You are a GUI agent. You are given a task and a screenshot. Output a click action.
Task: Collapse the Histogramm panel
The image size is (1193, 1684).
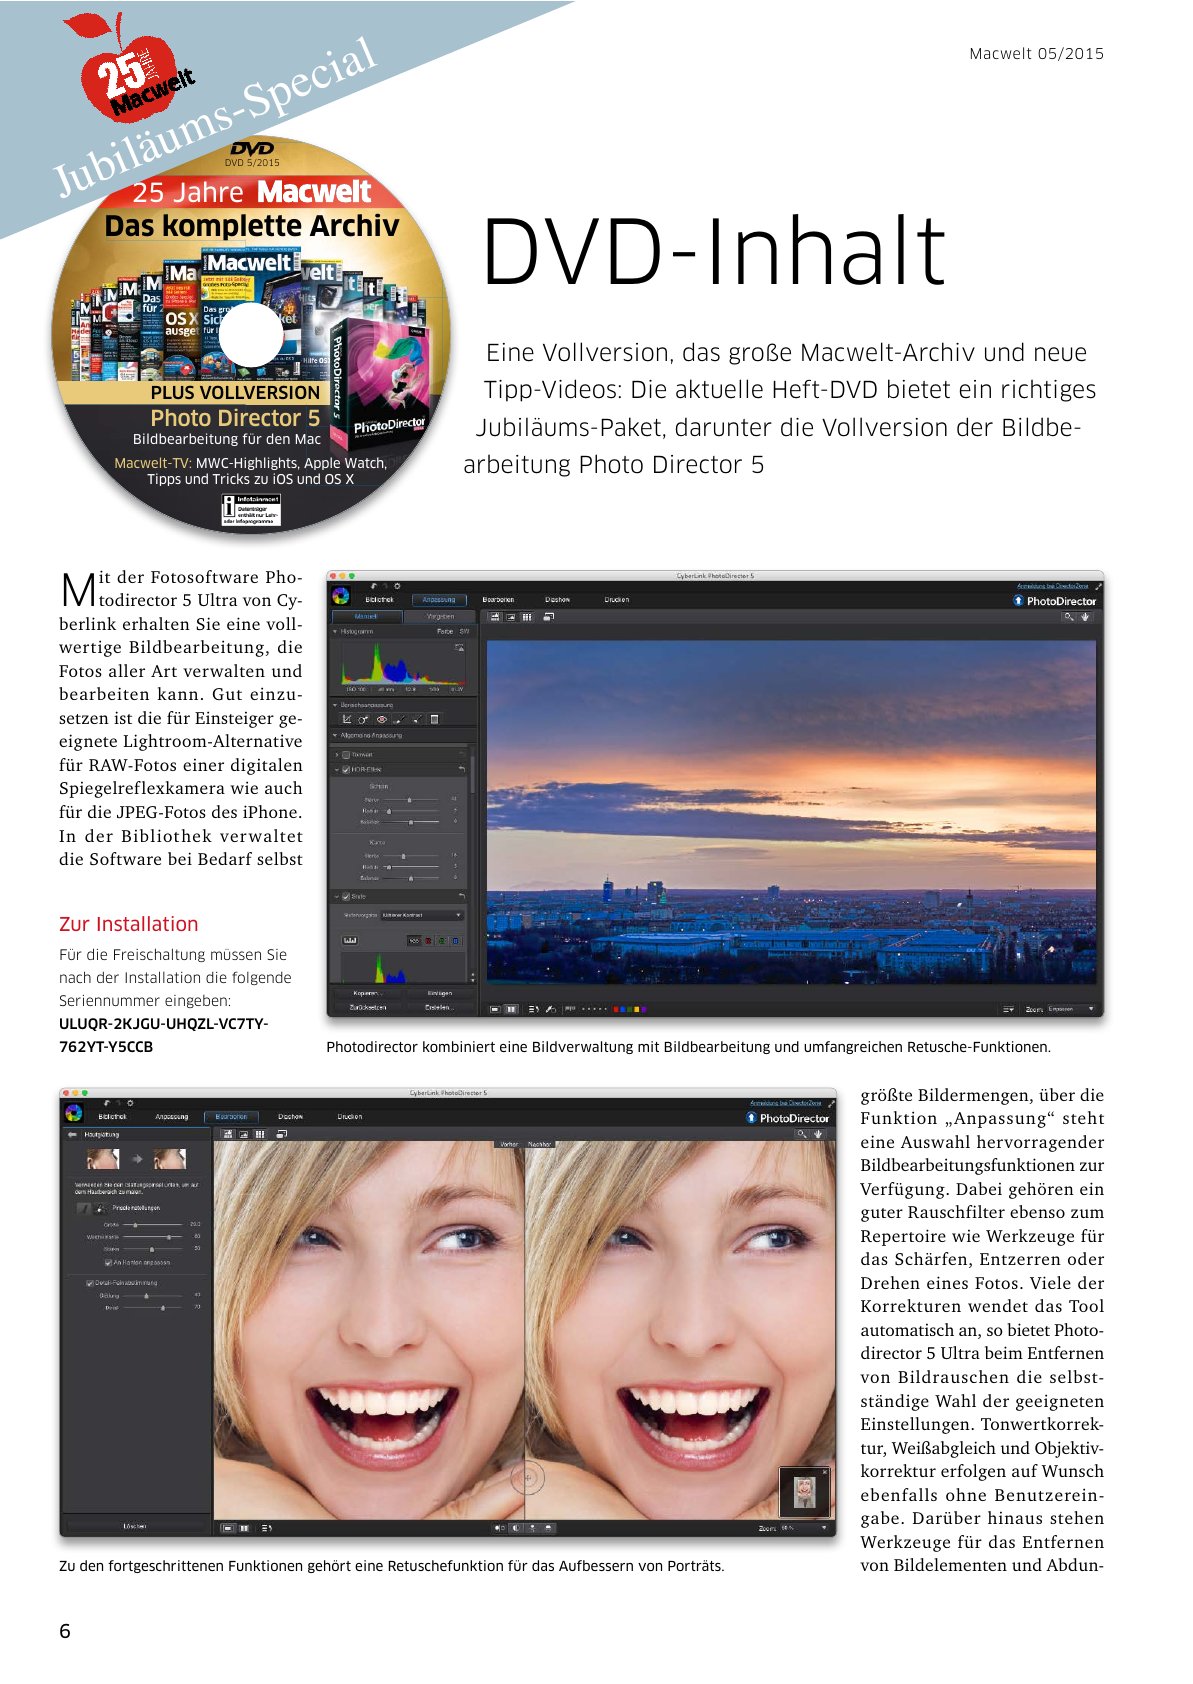335,631
